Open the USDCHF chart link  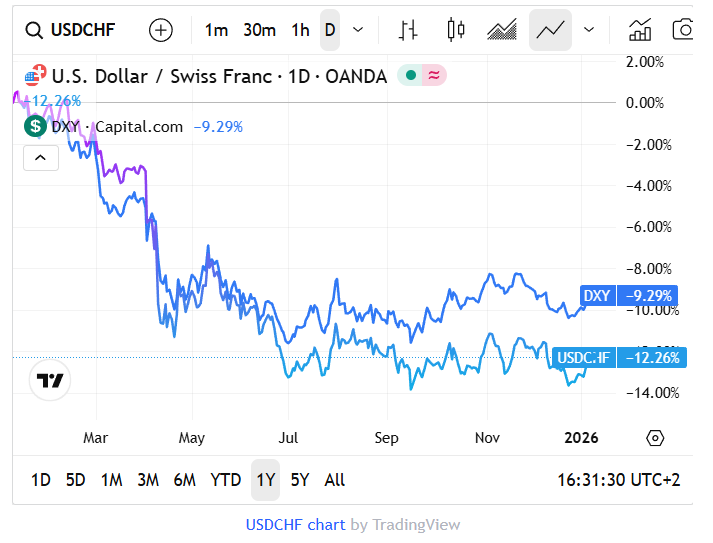[x=295, y=525]
